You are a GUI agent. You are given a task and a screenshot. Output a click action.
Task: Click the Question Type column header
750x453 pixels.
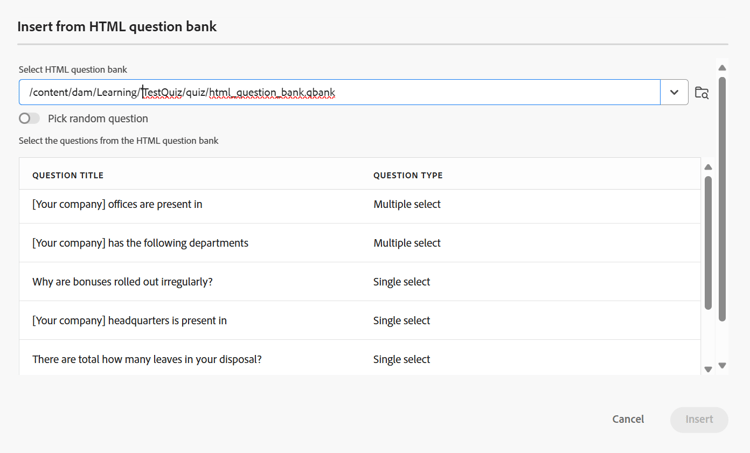pyautogui.click(x=408, y=175)
